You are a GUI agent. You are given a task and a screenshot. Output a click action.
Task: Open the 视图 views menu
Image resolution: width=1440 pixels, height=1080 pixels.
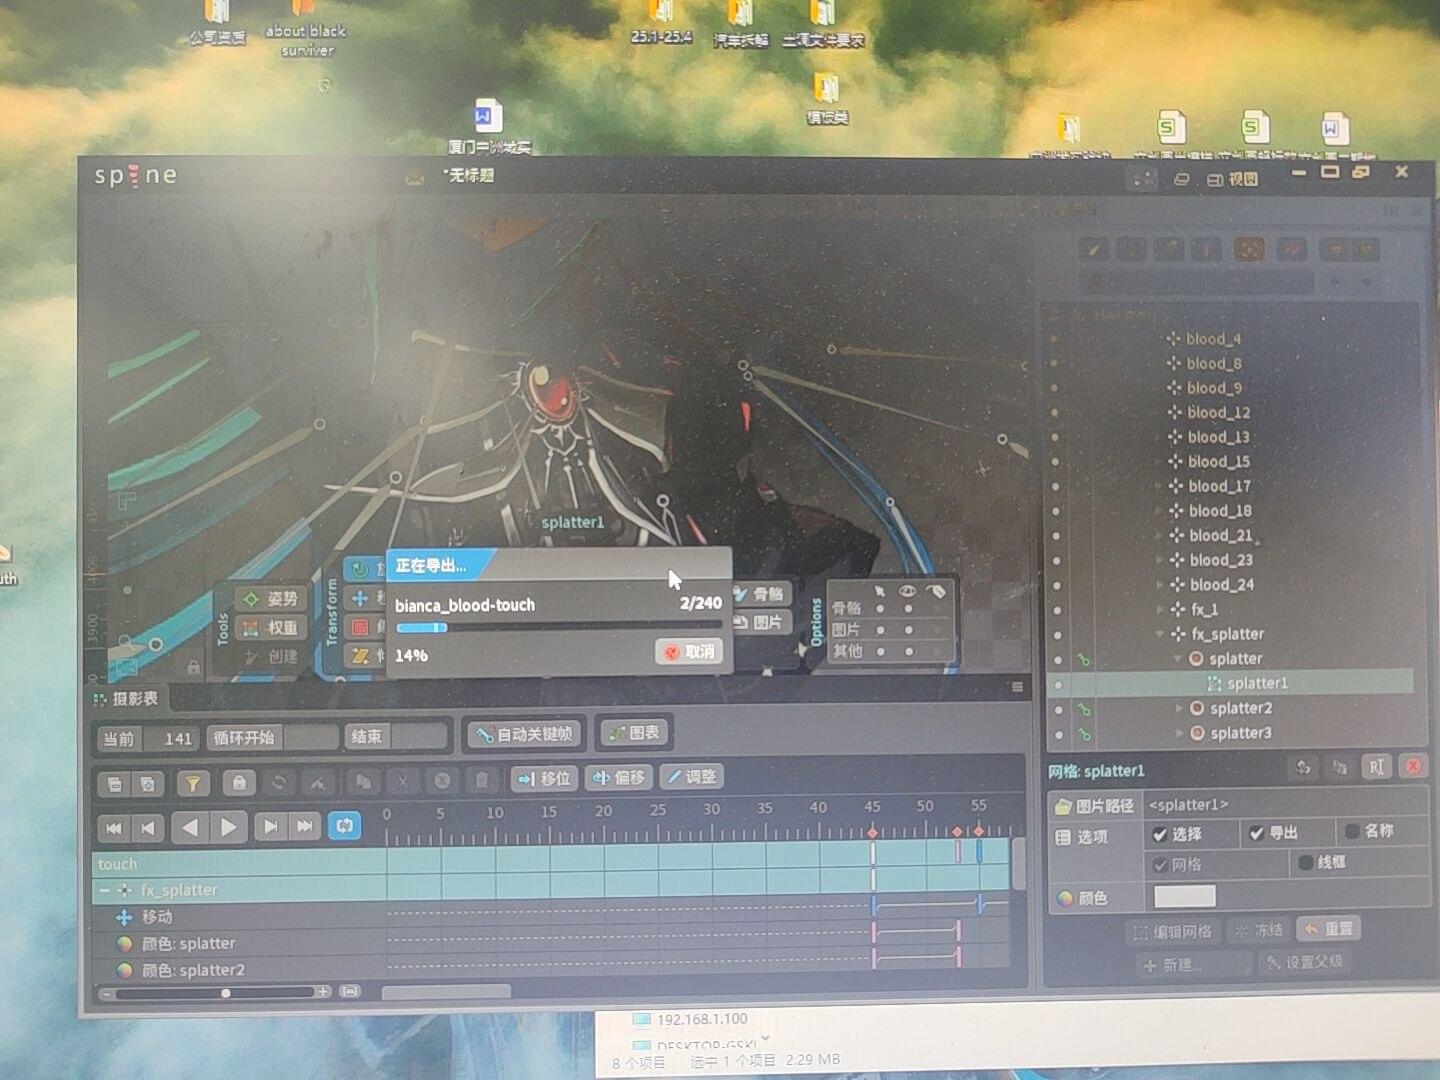[x=1232, y=179]
